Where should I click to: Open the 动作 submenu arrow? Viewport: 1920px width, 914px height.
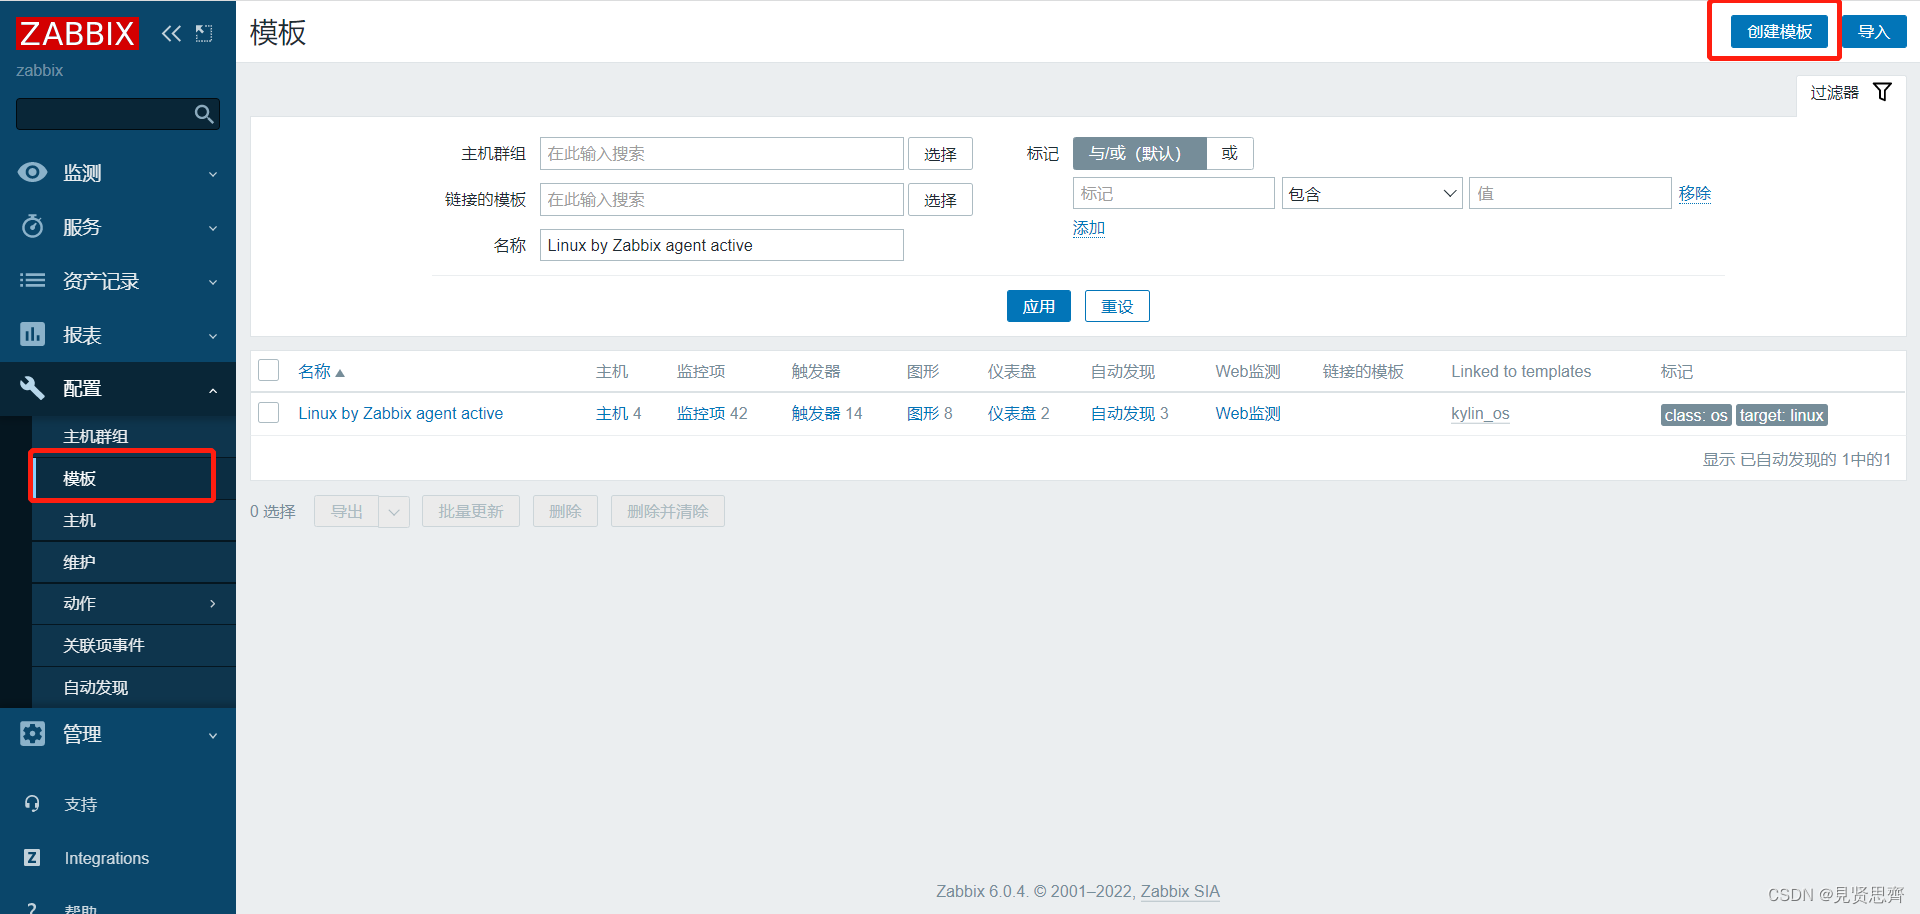tap(213, 603)
